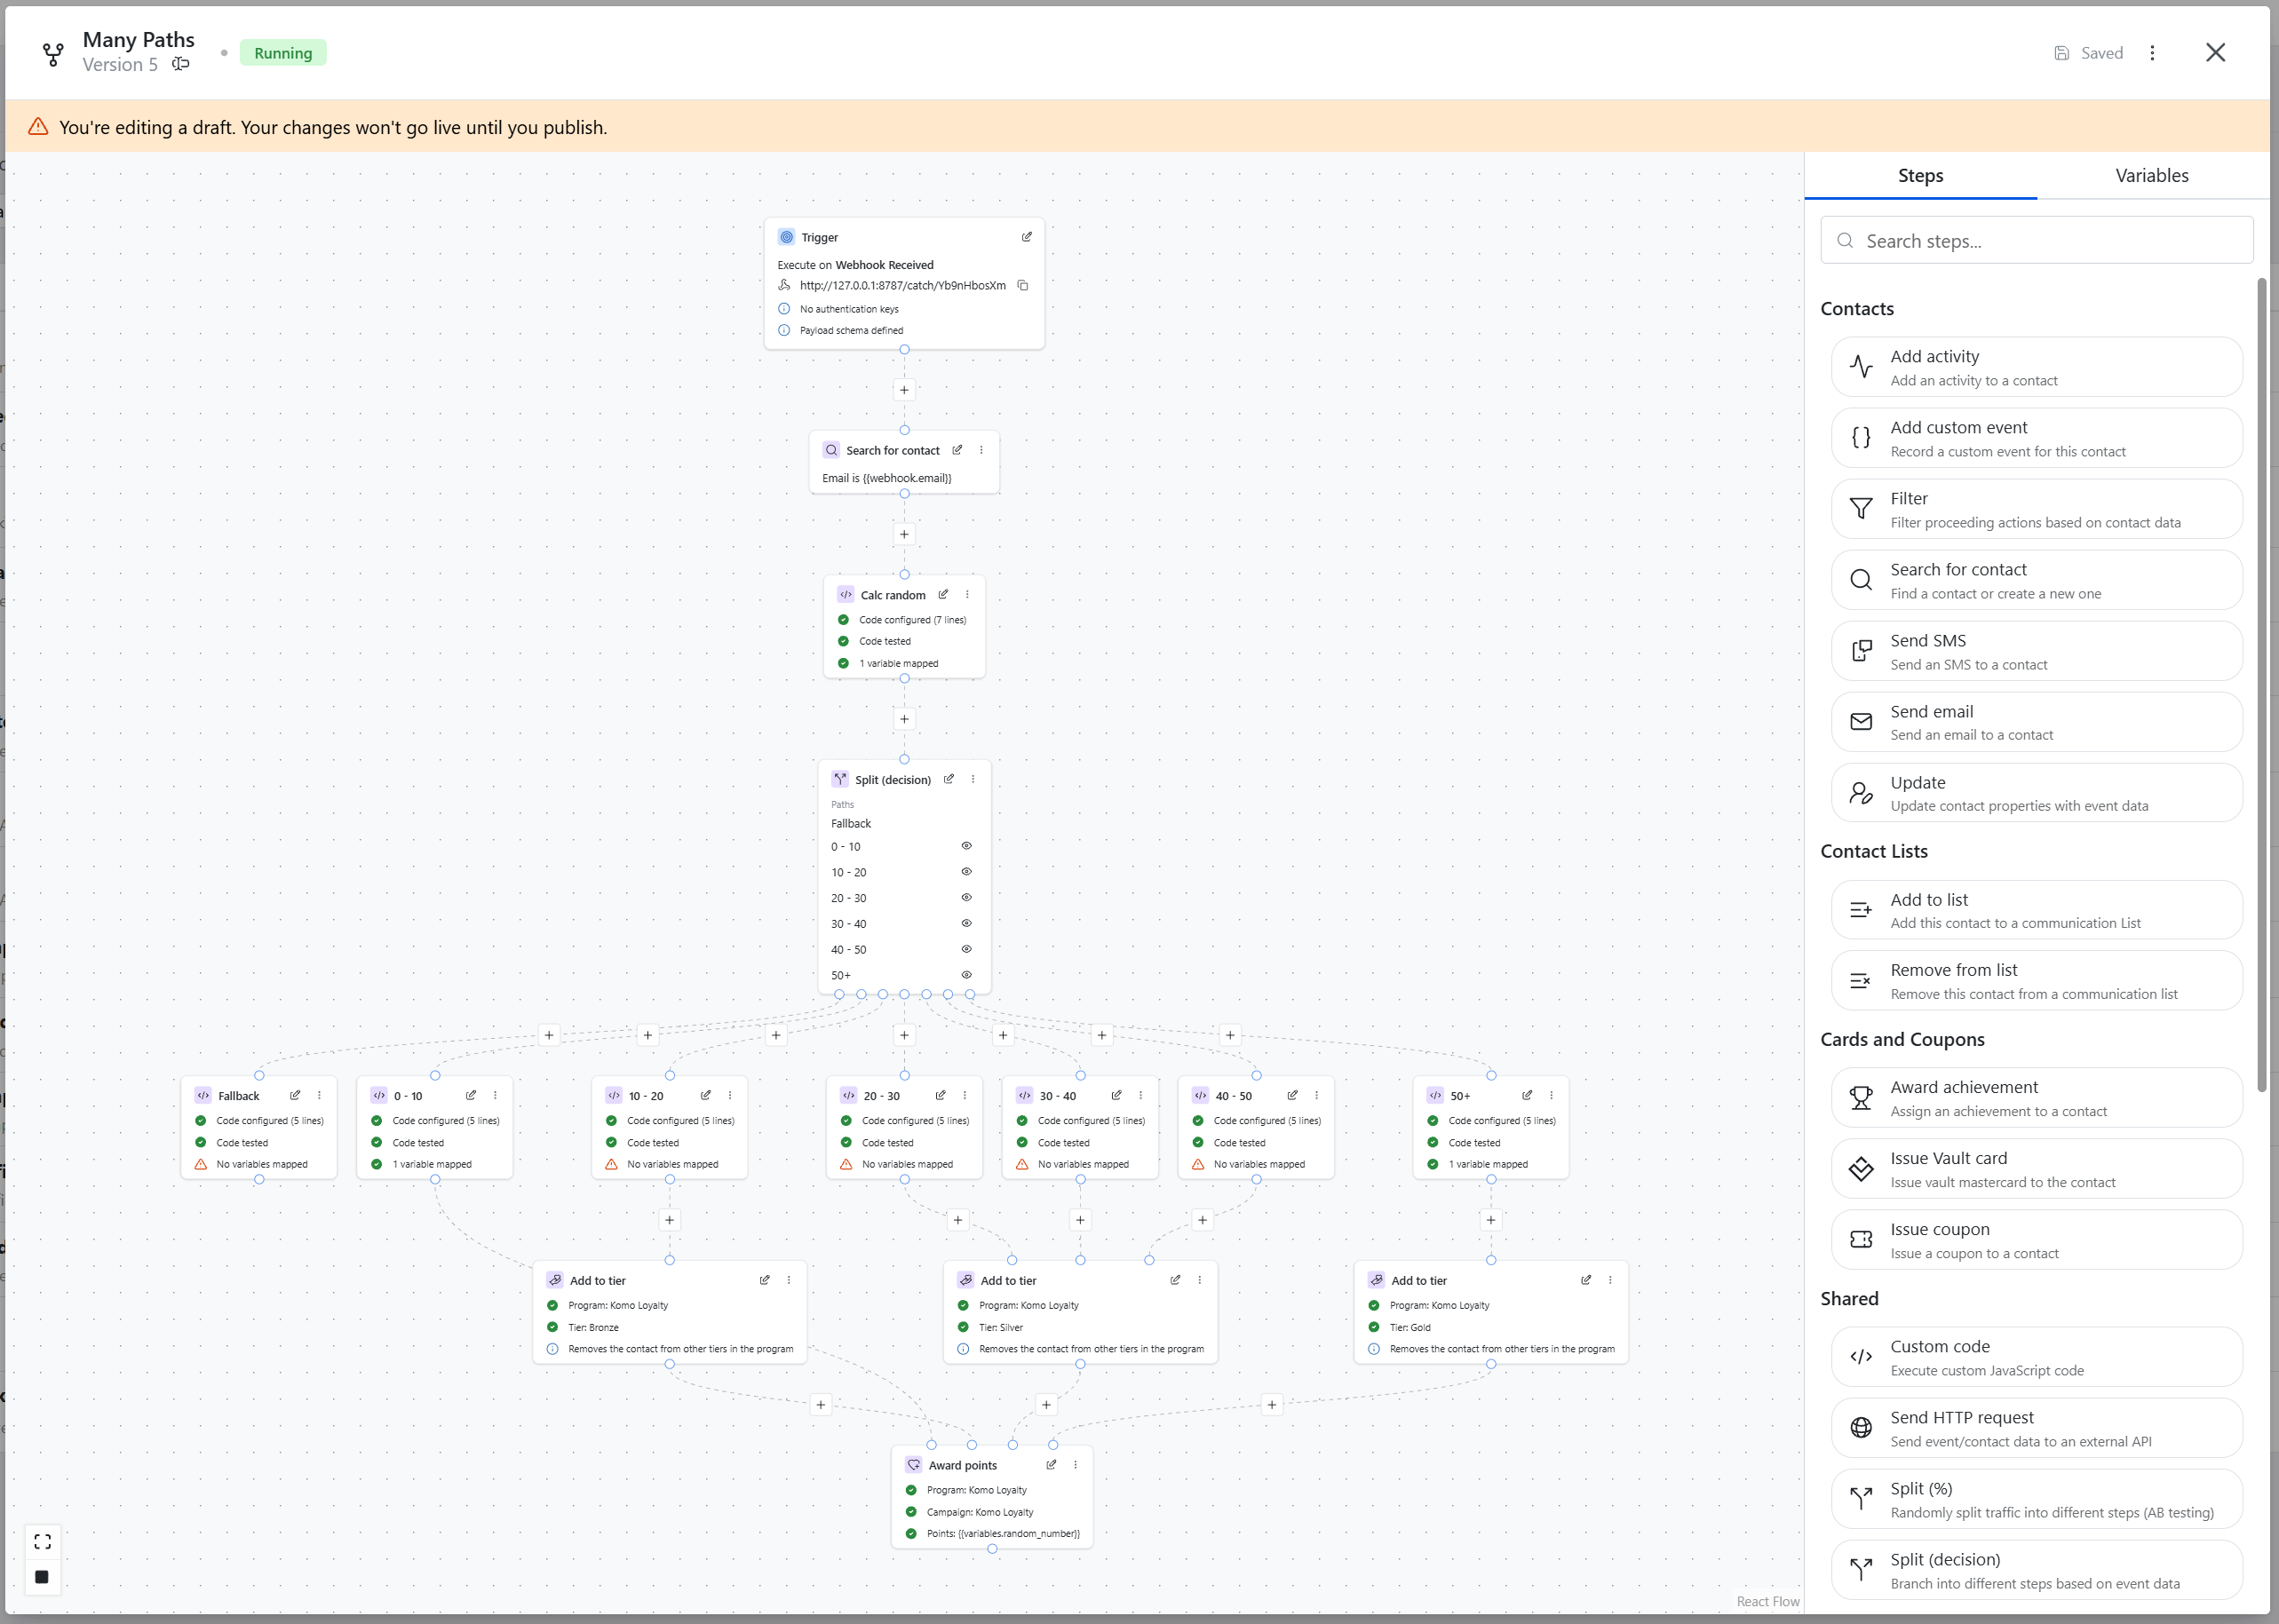2279x1624 pixels.
Task: Edit the Bronze Add to tier node
Action: coord(765,1280)
